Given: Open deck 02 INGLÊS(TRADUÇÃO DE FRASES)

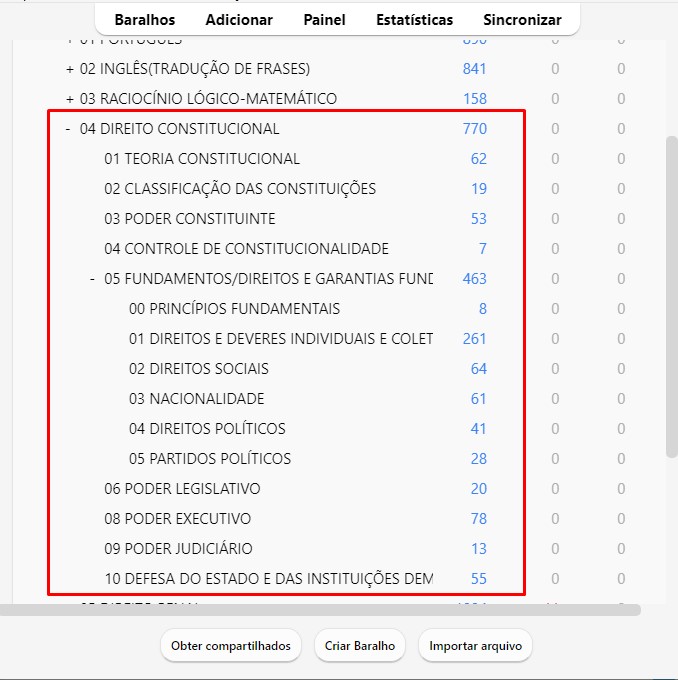Looking at the screenshot, I should point(195,69).
